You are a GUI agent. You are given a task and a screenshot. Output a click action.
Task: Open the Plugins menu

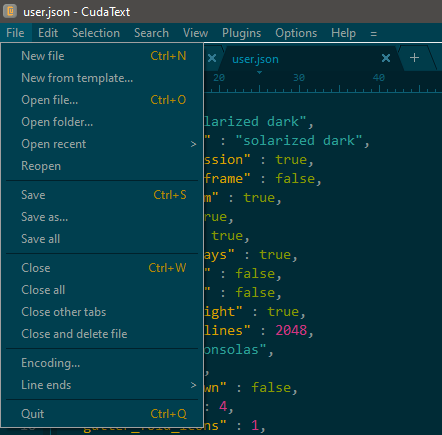pos(242,33)
